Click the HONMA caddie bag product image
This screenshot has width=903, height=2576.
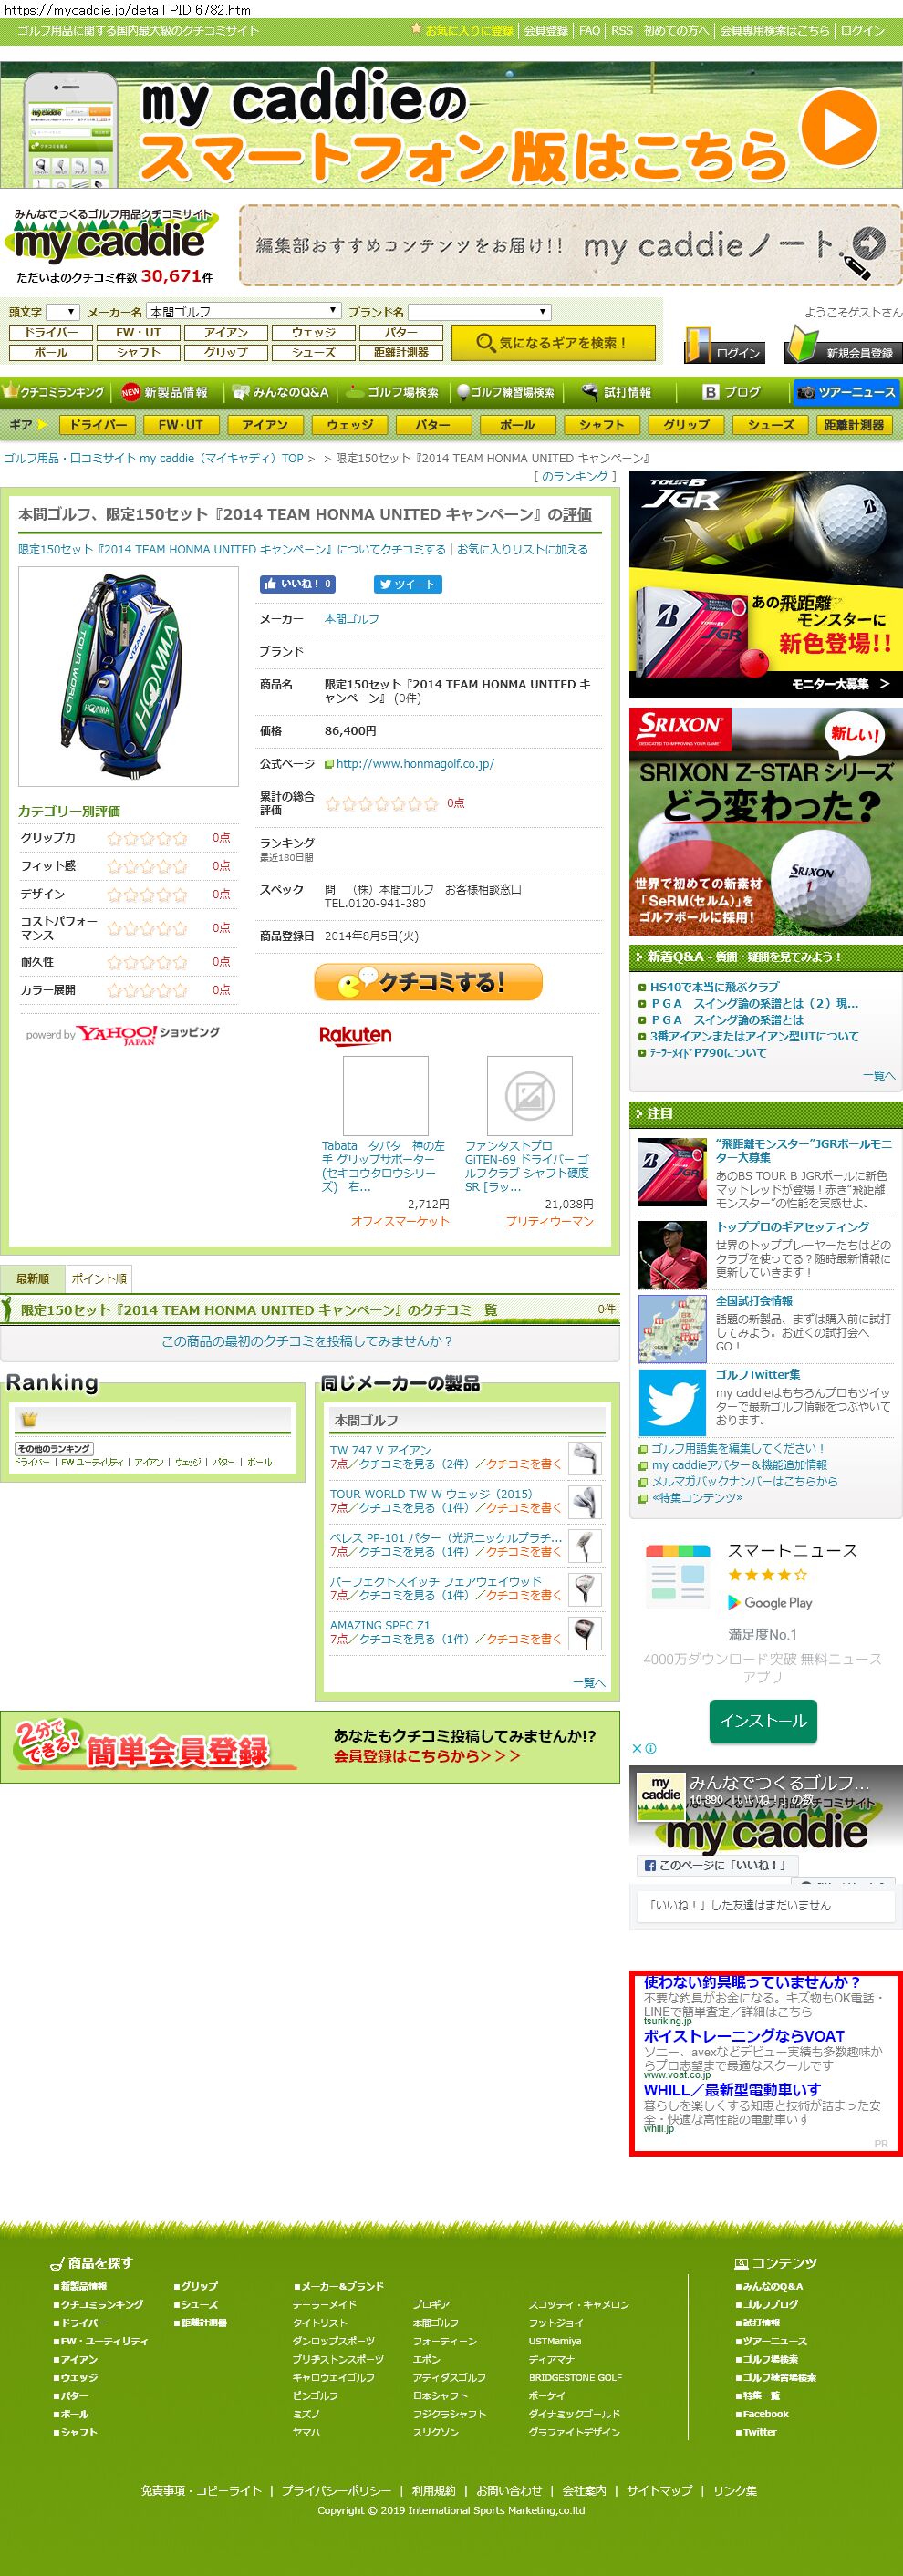pyautogui.click(x=128, y=676)
